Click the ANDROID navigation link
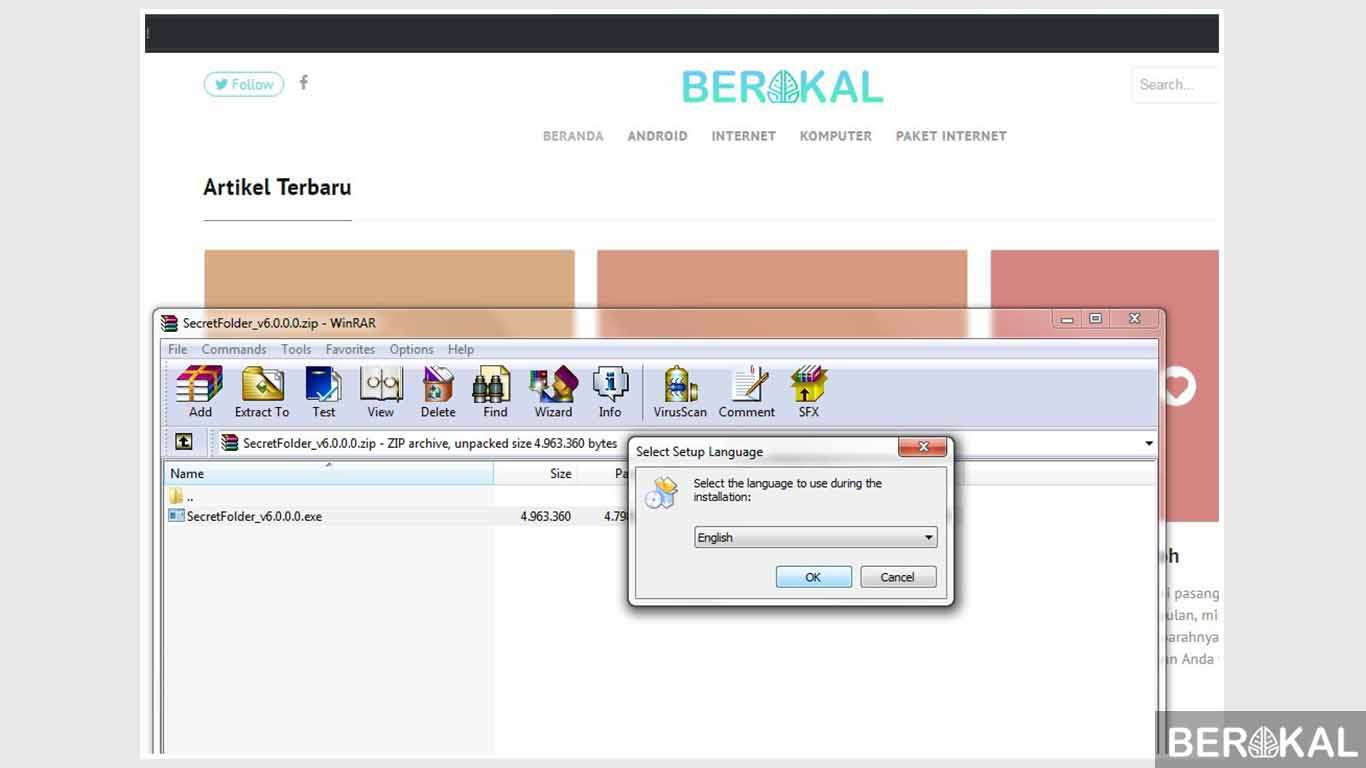 pyautogui.click(x=657, y=136)
